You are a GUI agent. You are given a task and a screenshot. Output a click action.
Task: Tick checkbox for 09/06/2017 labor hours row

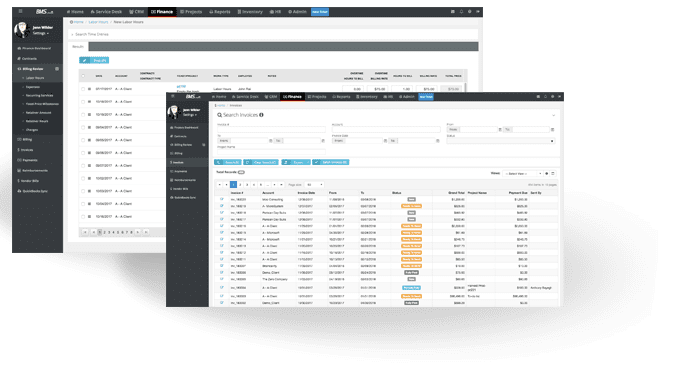click(83, 153)
